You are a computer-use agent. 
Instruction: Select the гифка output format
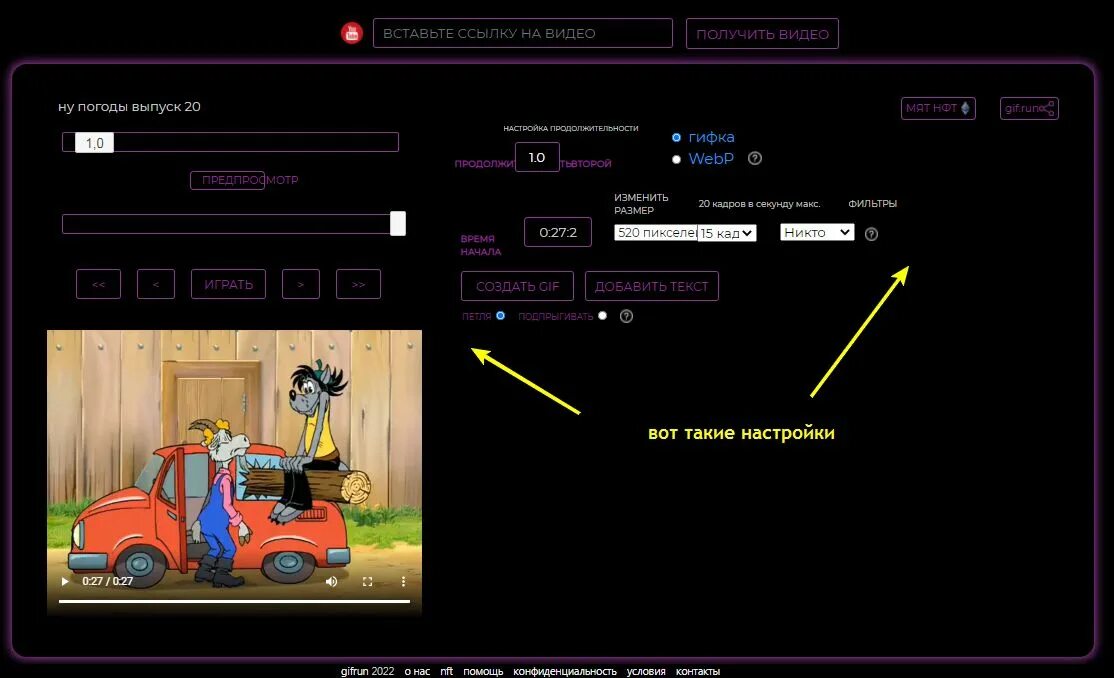pos(676,137)
